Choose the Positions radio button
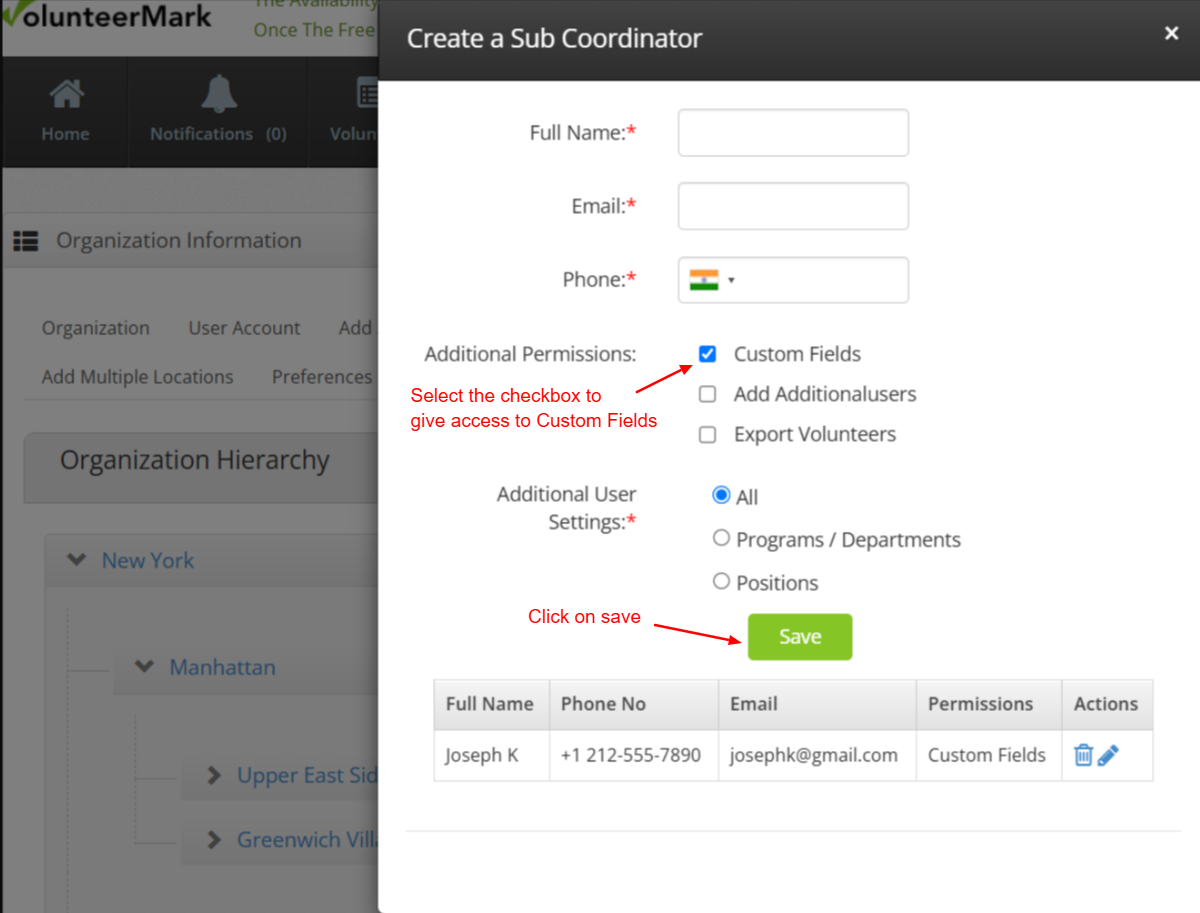The image size is (1200, 913). click(x=721, y=581)
